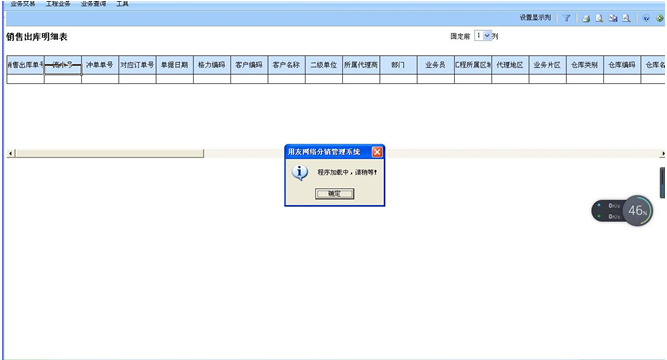
Task: Open the 工程业务 menu
Action: click(58, 4)
